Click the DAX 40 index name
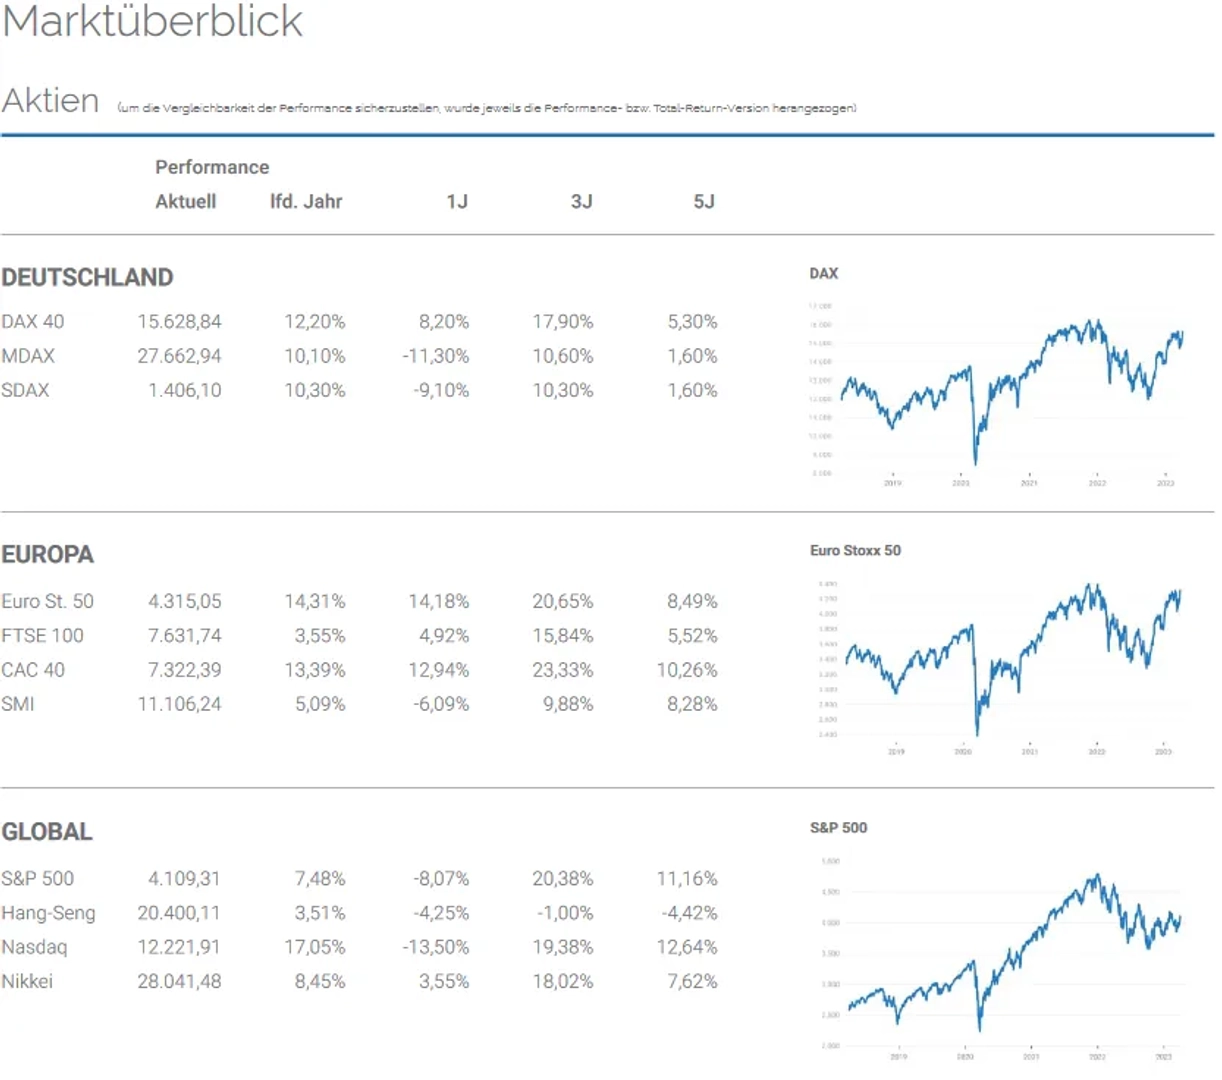1222x1080 pixels. 33,322
